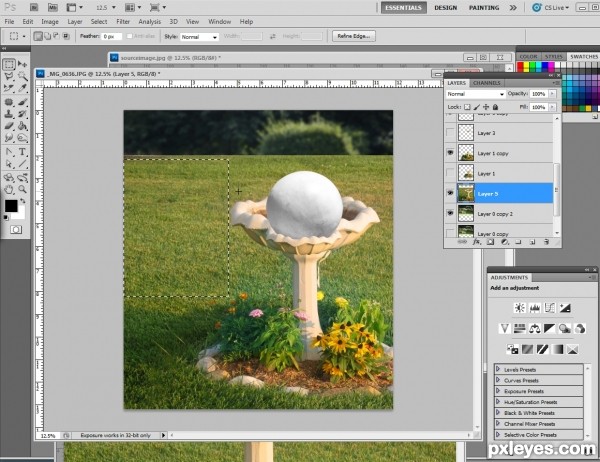This screenshot has height=462, width=600.
Task: Expand Hue/Saturation Presets
Action: coord(498,402)
